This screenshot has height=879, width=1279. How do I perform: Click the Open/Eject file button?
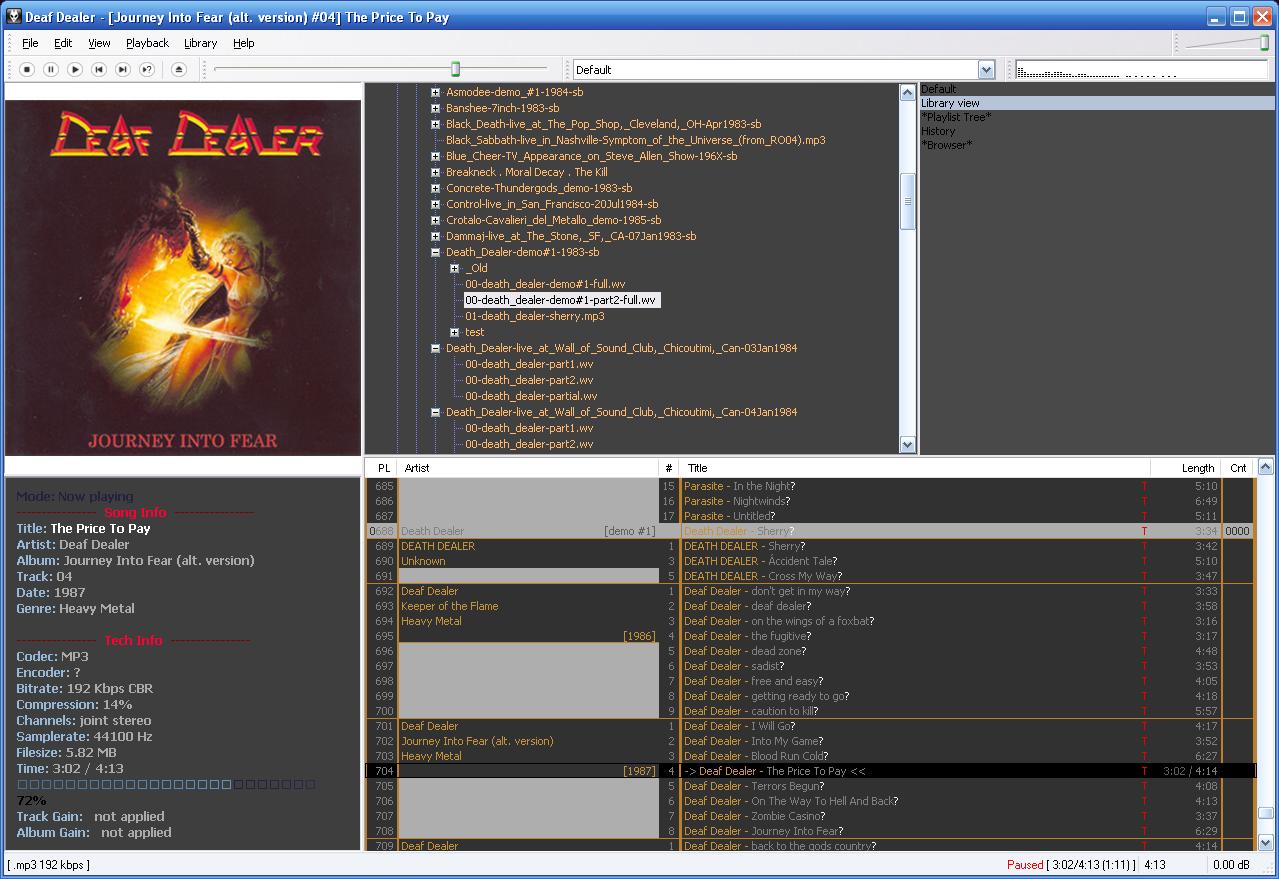tap(179, 69)
